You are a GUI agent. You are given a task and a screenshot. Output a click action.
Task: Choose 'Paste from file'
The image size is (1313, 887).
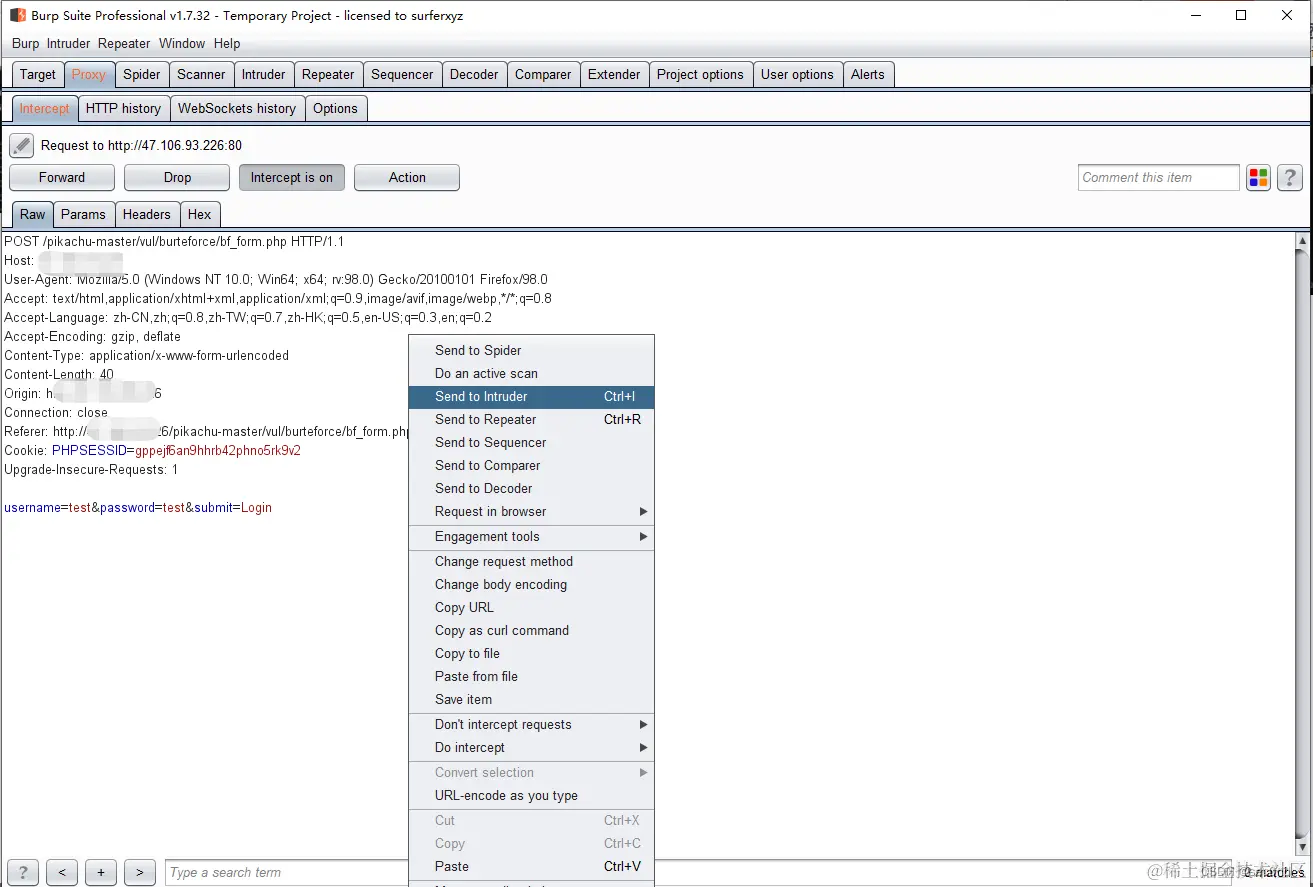[x=532, y=676]
